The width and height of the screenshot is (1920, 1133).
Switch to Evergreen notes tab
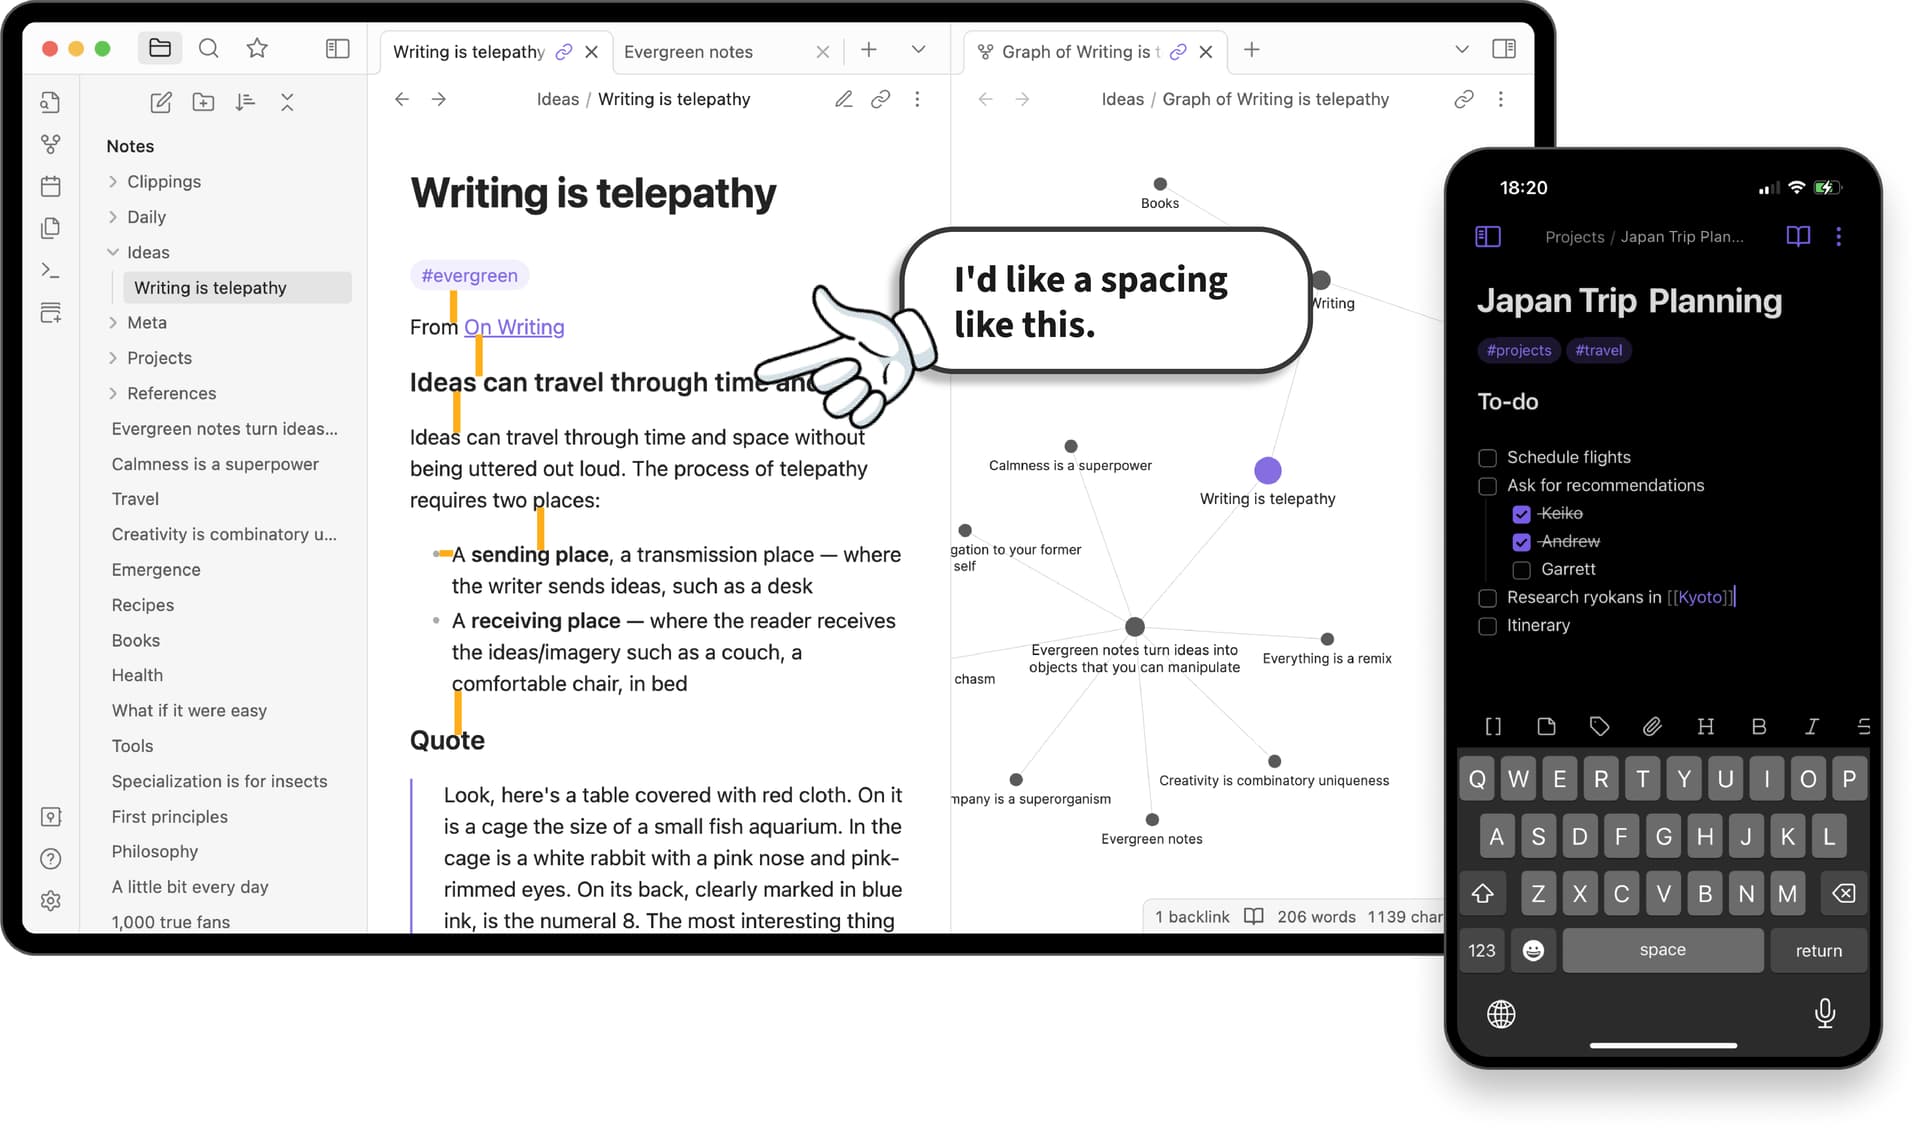pos(688,52)
